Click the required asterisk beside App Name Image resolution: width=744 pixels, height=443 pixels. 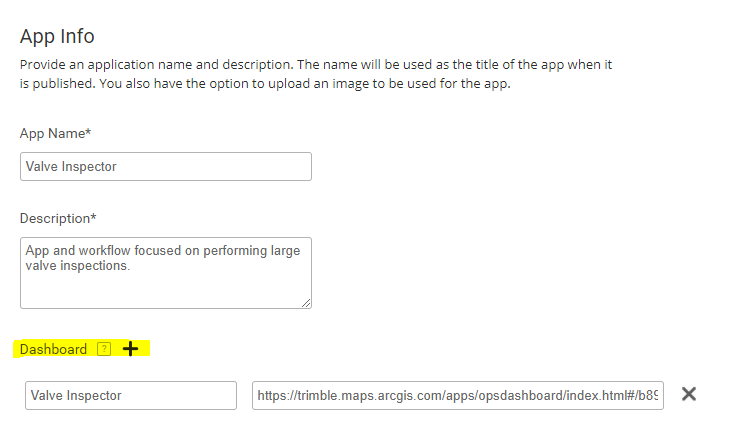point(92,131)
